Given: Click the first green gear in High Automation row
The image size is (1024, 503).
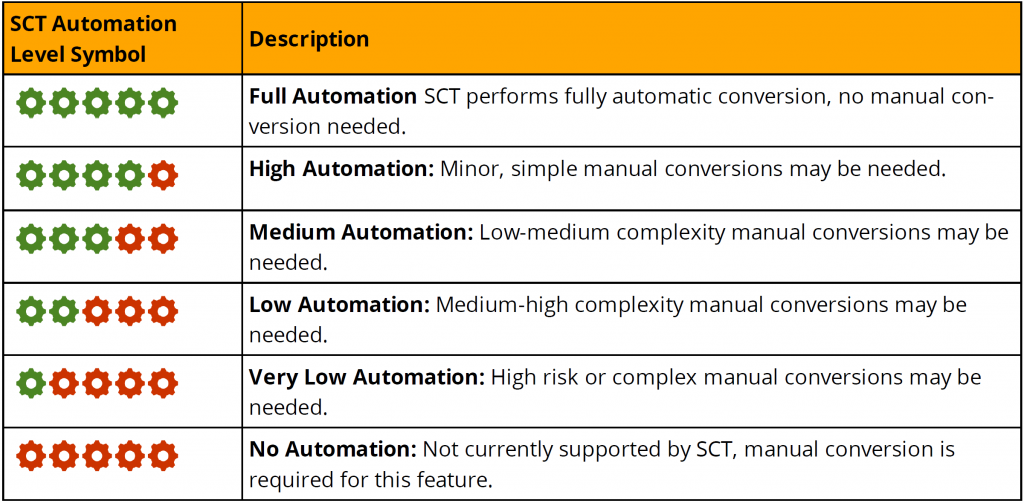Looking at the screenshot, I should (x=31, y=175).
